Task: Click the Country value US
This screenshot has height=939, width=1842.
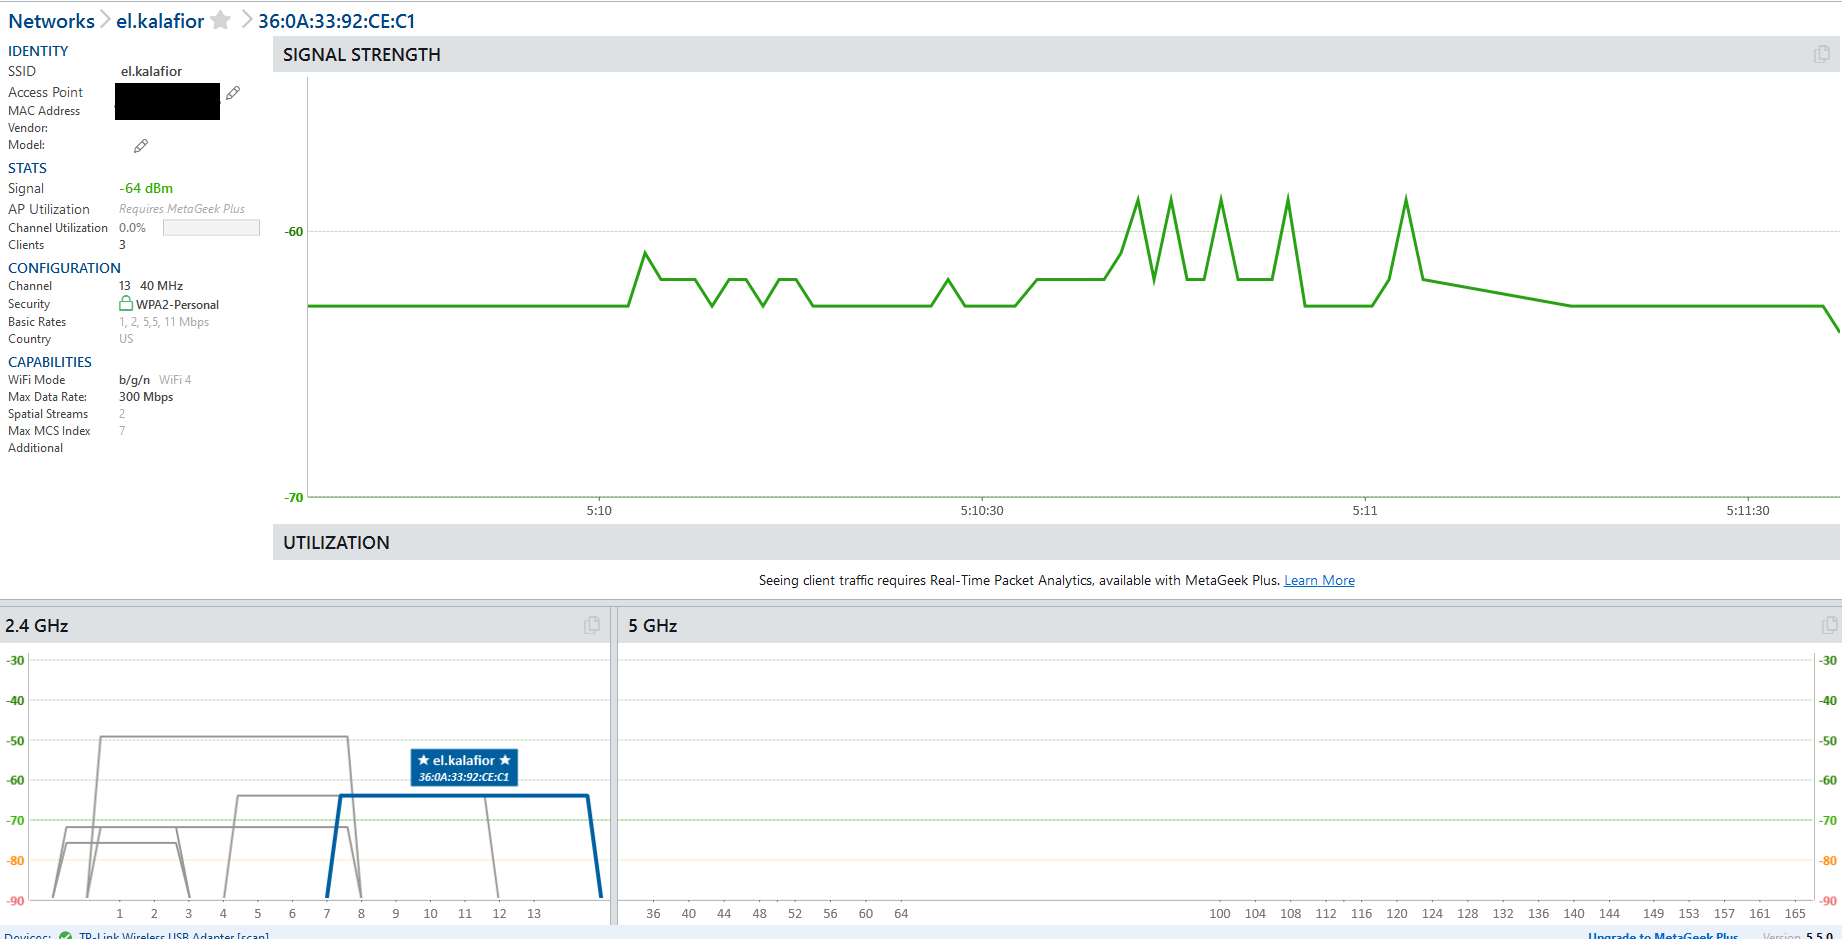Action: pyautogui.click(x=126, y=339)
